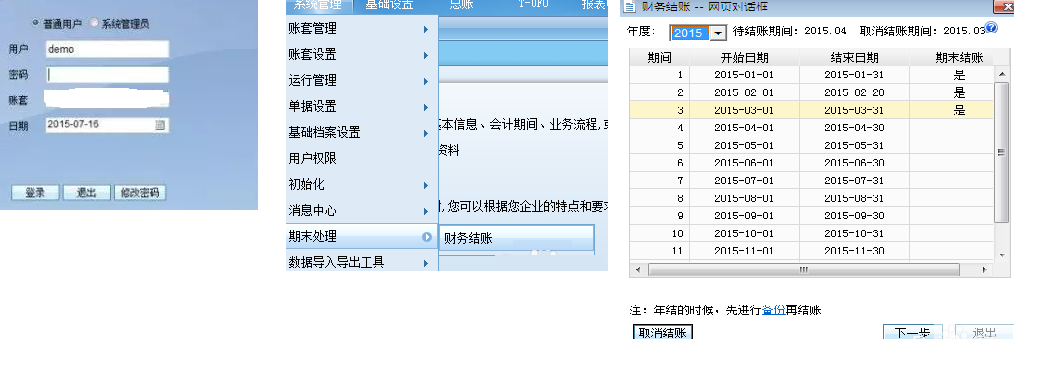Viewport: 1037px width, 385px height.
Task: Click the vertical scrollbar thumb in the table
Action: click(1002, 152)
